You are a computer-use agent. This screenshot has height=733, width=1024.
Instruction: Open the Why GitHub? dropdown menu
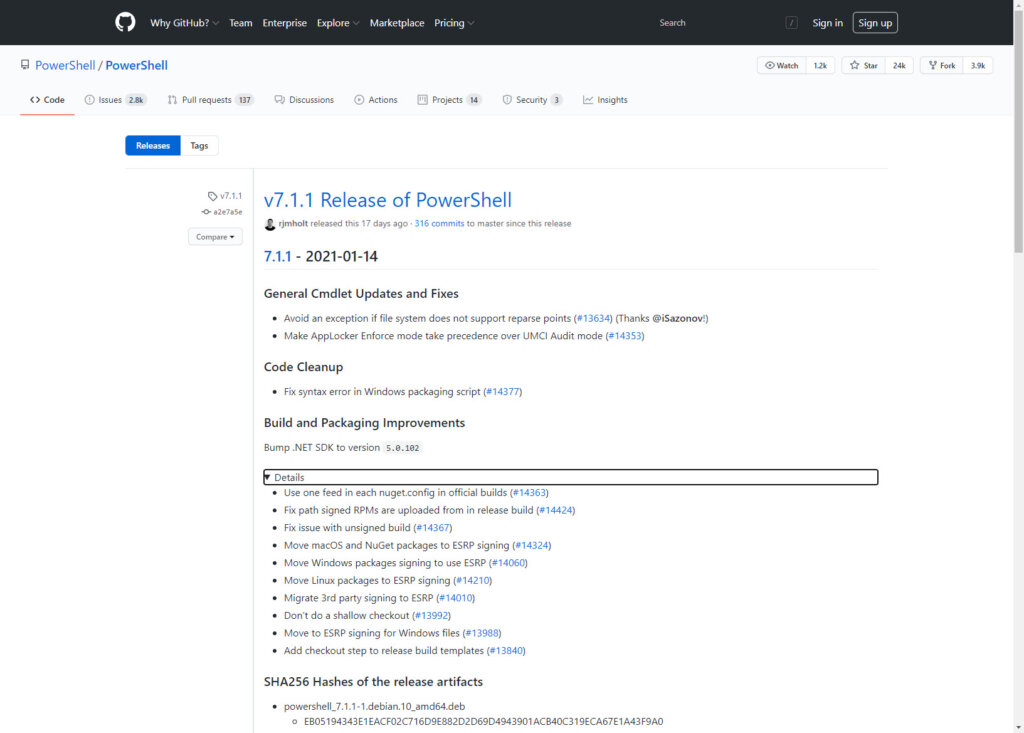(184, 23)
